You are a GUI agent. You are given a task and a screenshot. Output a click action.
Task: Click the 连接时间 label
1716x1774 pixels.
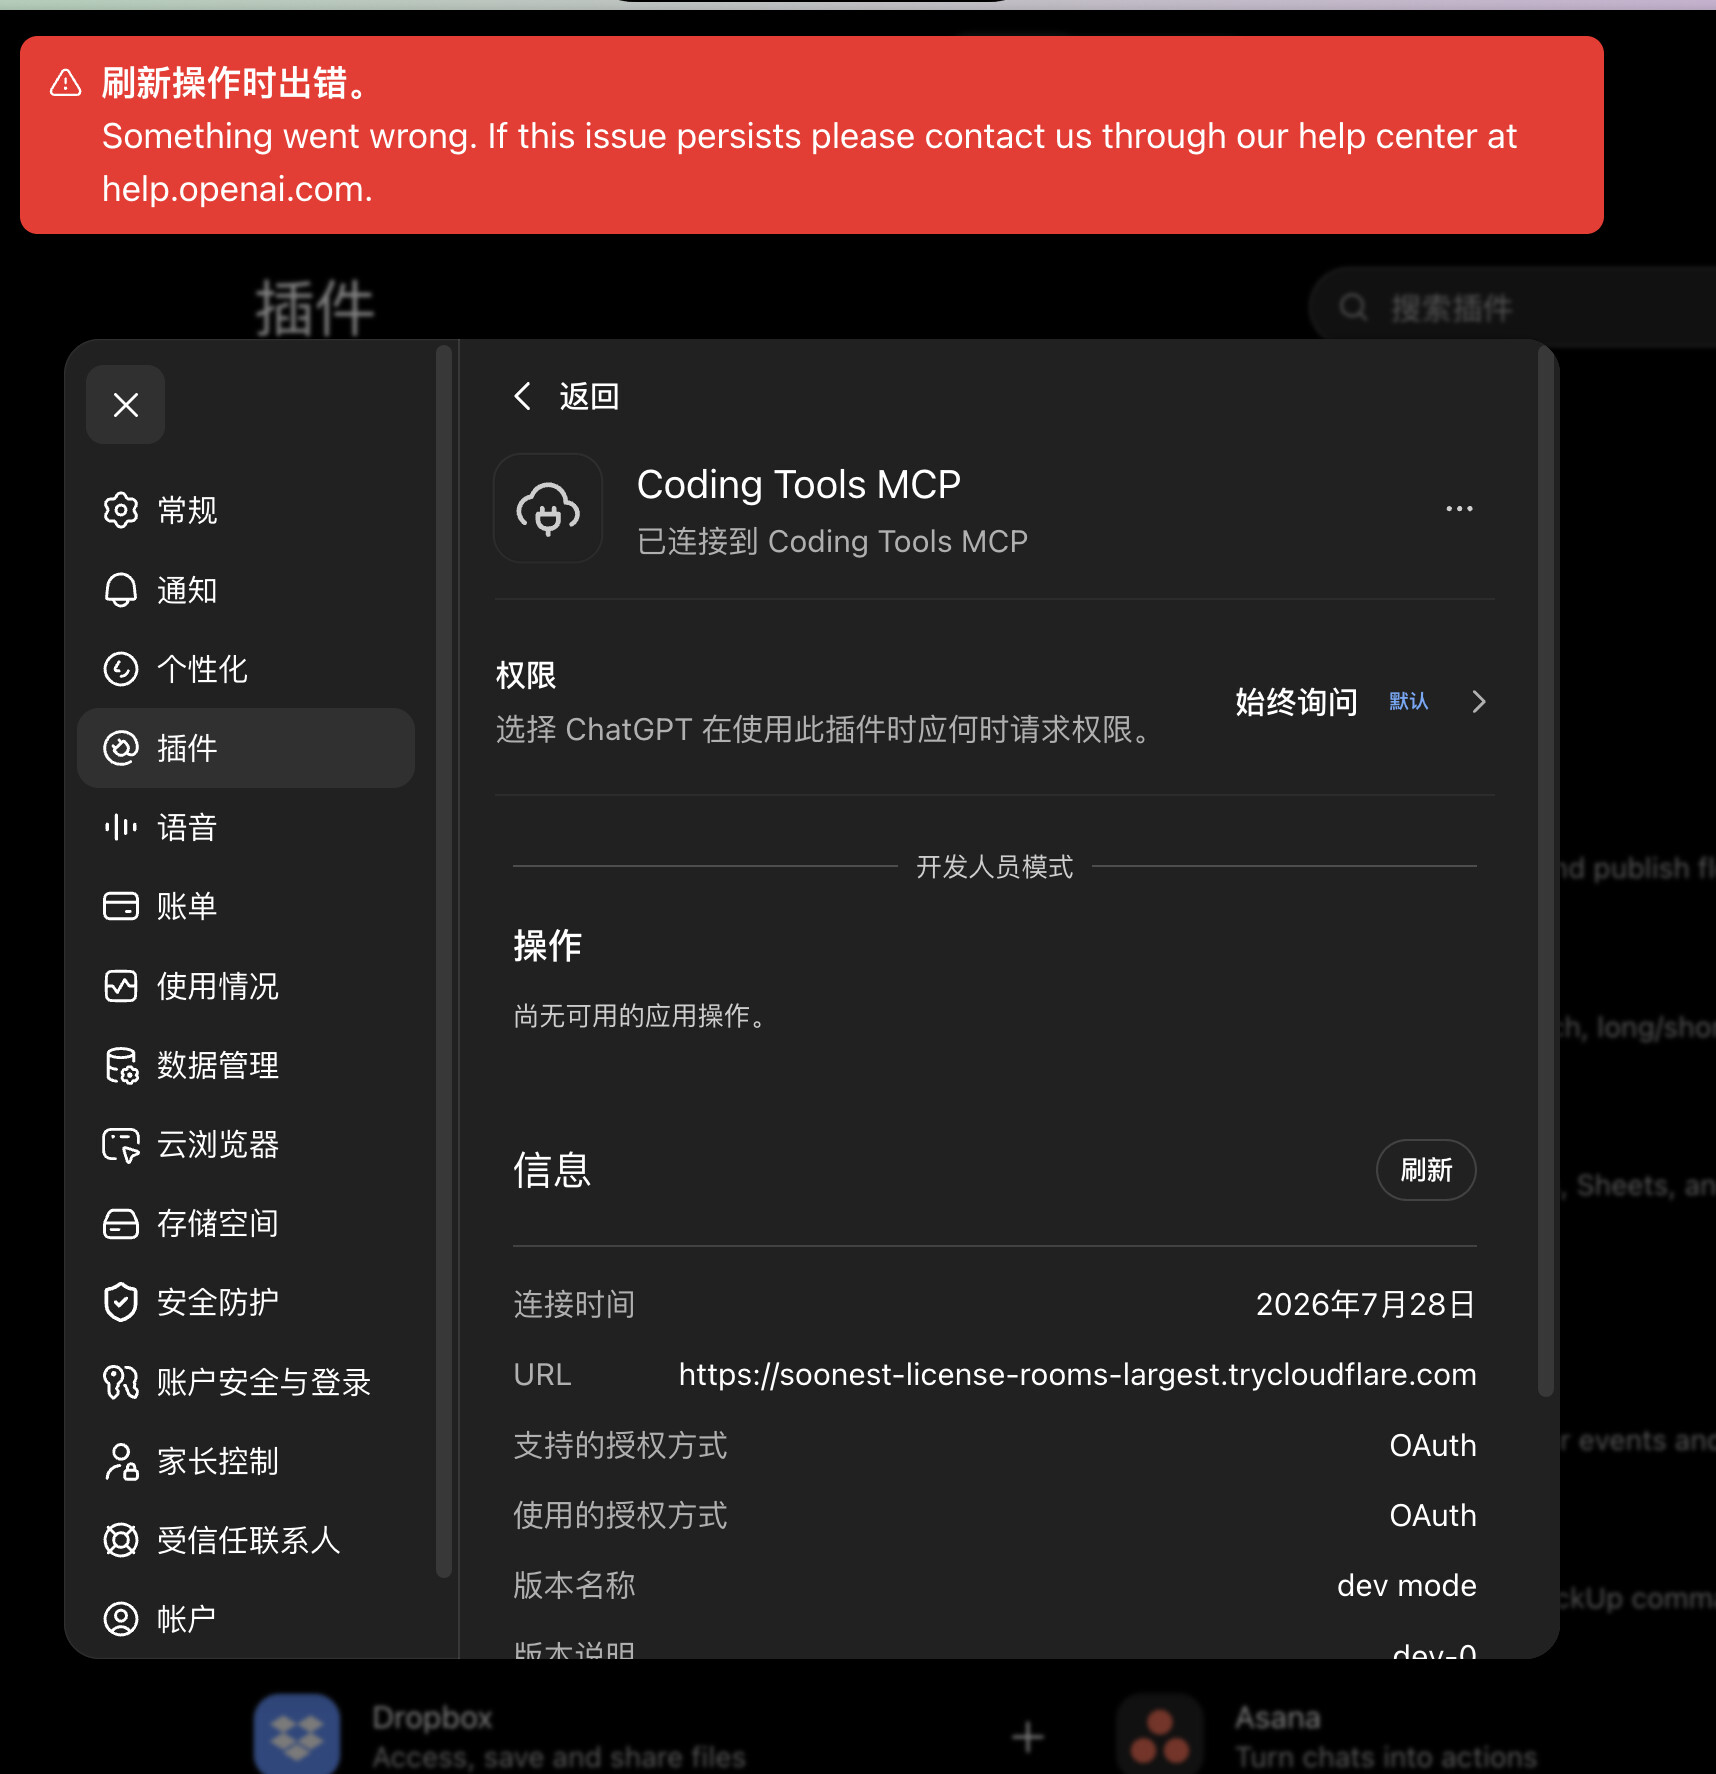click(x=574, y=1304)
